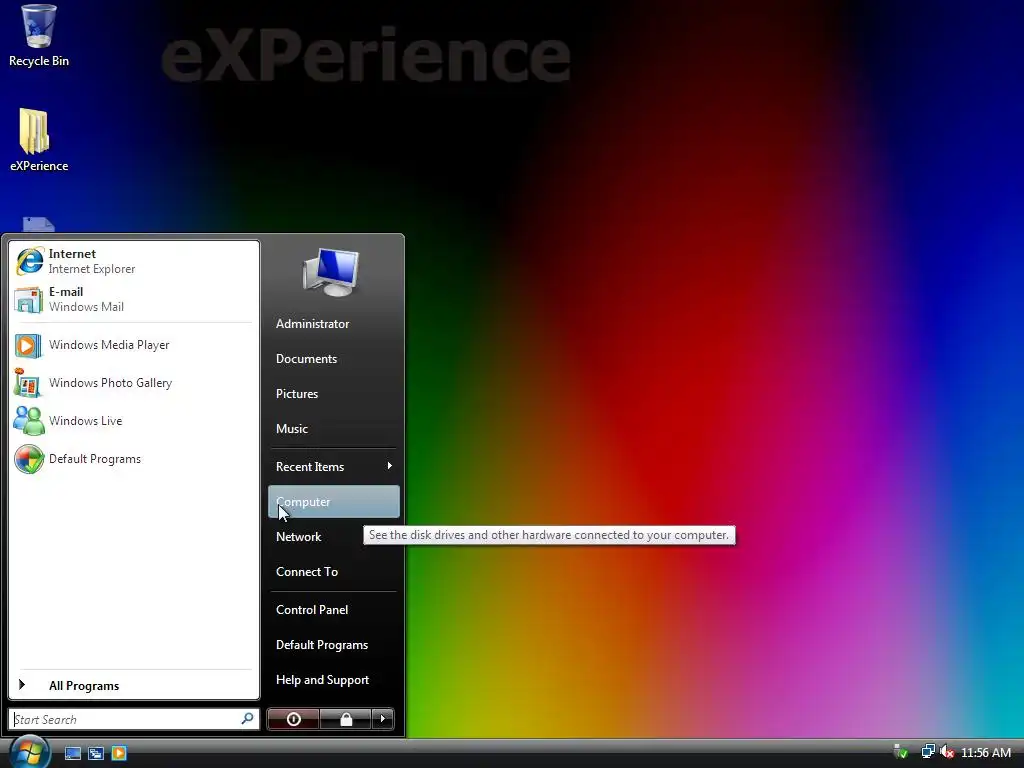Click the search magnifier icon
Image resolution: width=1024 pixels, height=768 pixels.
247,719
